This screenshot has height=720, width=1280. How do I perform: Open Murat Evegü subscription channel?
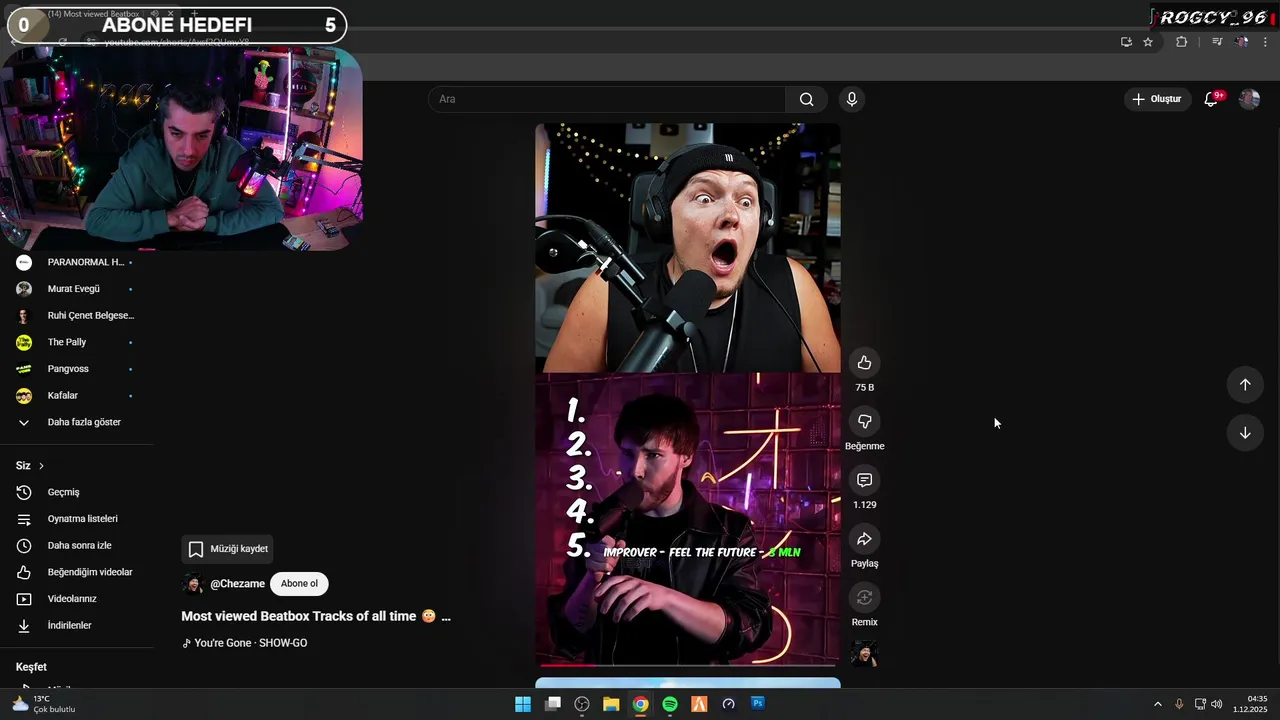pos(75,289)
